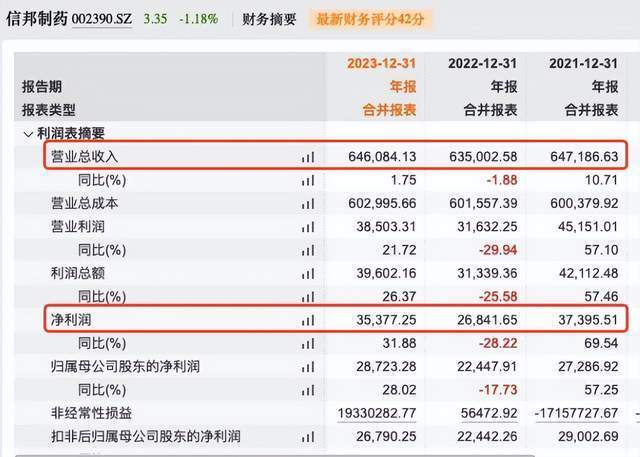Viewport: 640px width, 457px height.
Task: Open chart icon for 利润总额 row
Action: point(308,273)
